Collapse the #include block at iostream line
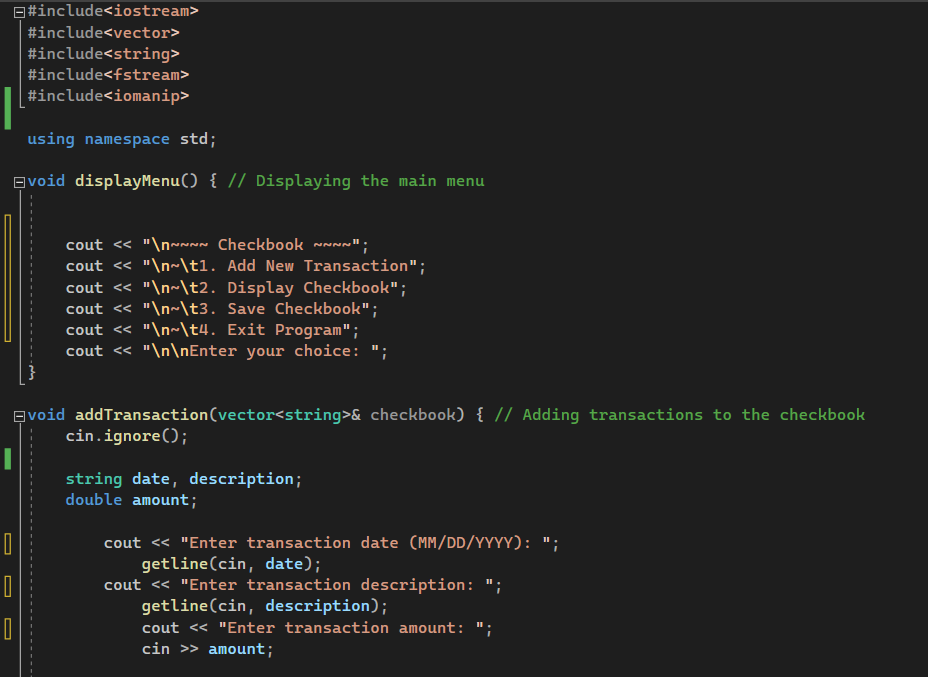Viewport: 928px width, 677px height. pyautogui.click(x=19, y=12)
